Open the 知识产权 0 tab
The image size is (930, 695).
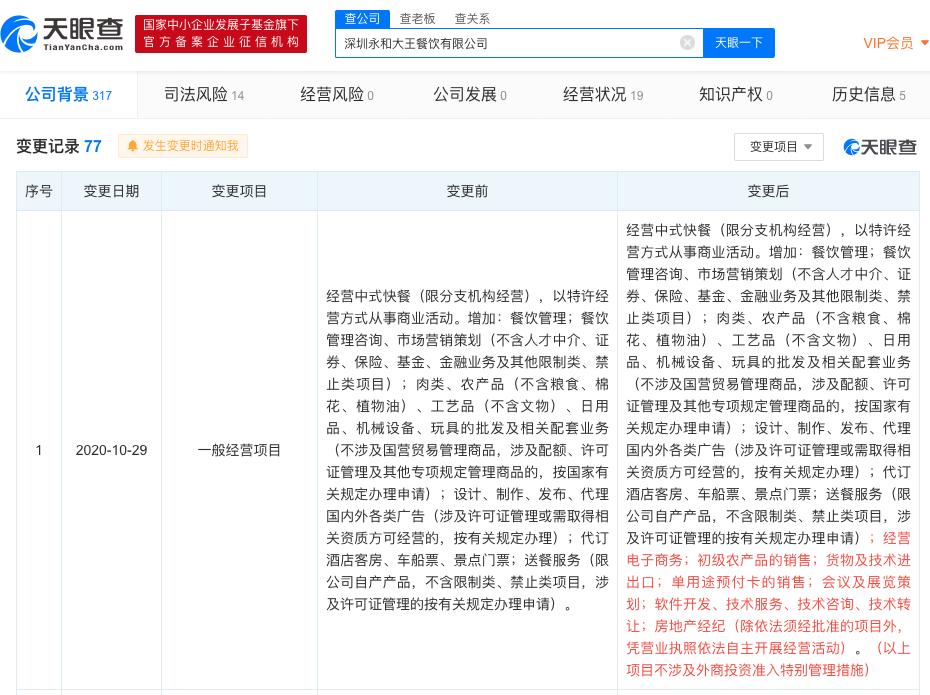tap(735, 94)
